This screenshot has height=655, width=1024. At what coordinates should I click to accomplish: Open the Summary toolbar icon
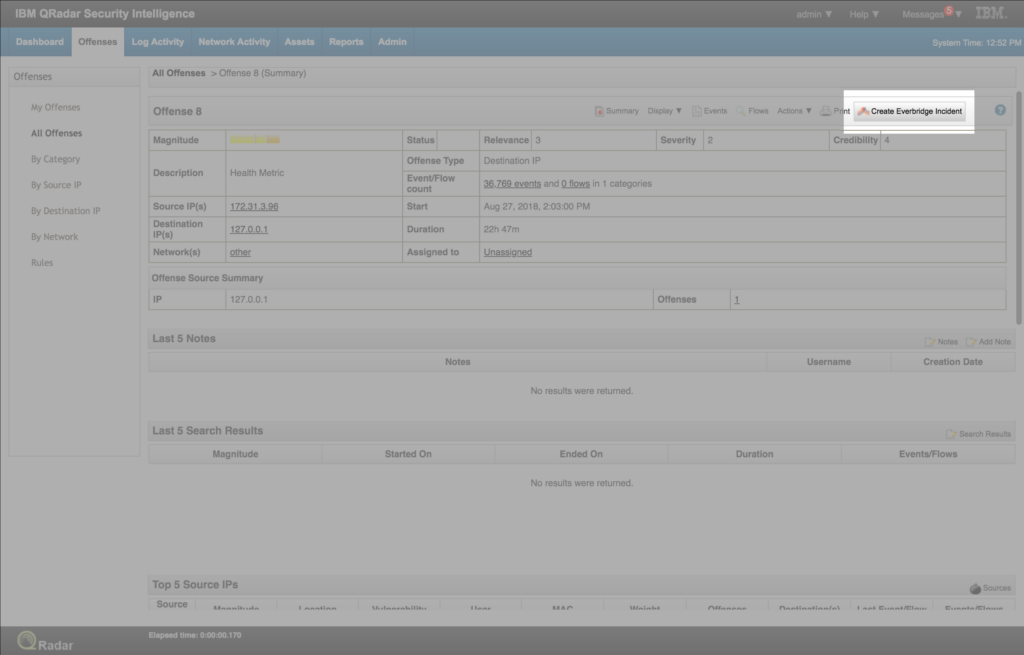tap(616, 111)
